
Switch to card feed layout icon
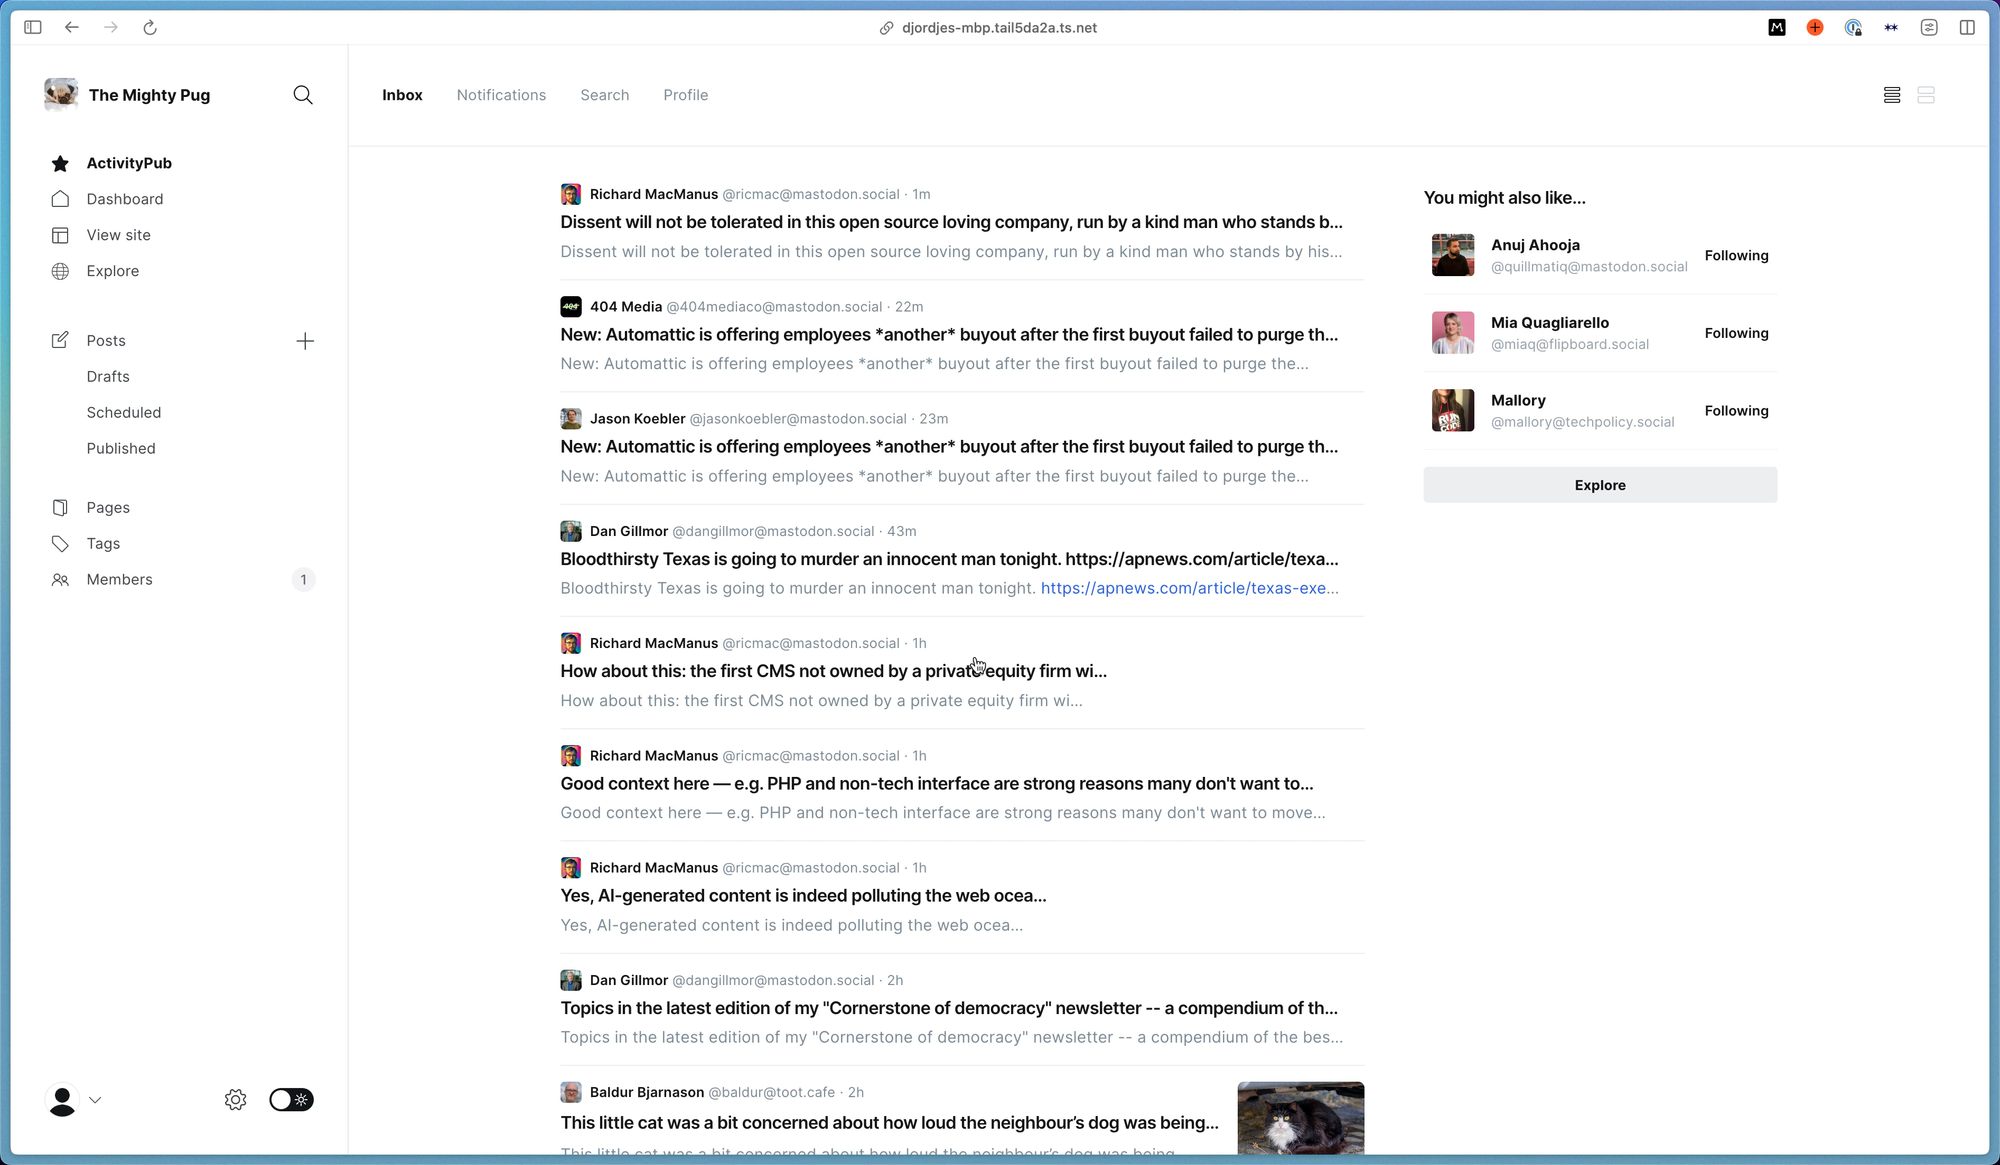tap(1926, 95)
